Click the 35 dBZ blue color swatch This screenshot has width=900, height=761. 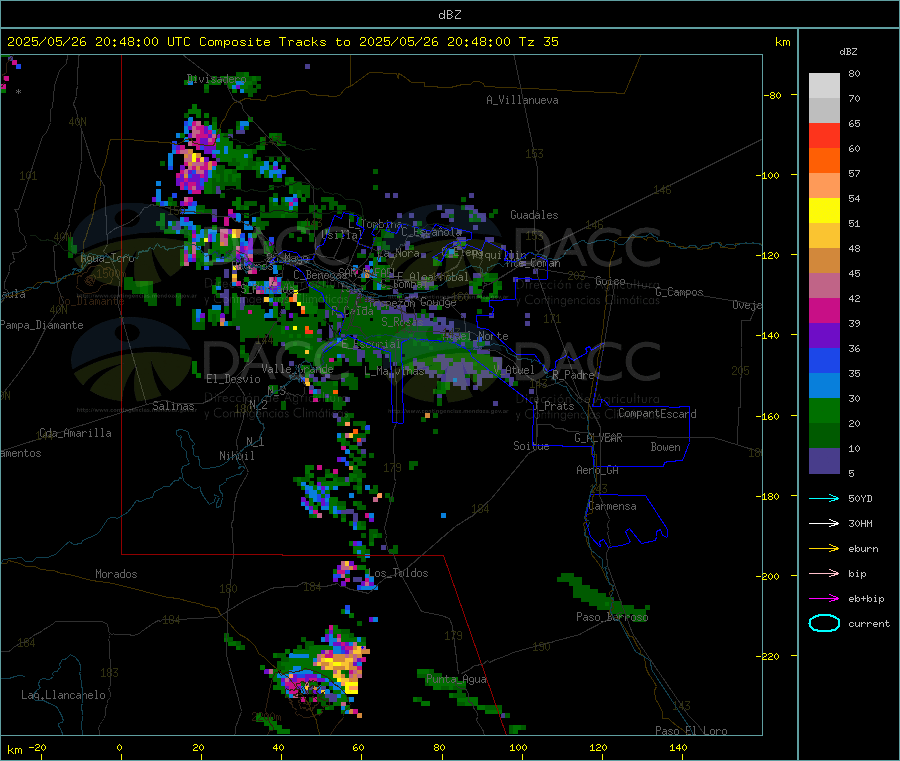point(824,386)
